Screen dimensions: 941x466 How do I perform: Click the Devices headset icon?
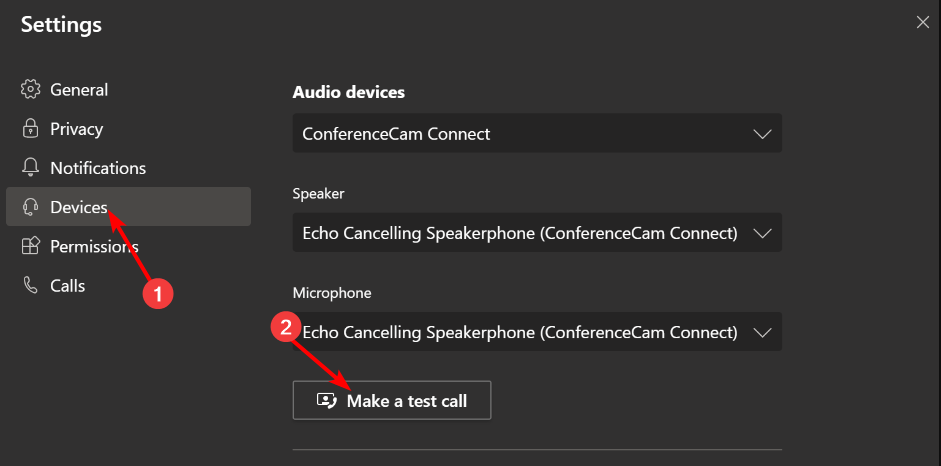tap(30, 207)
